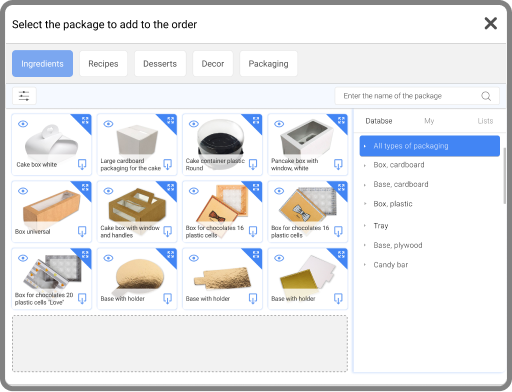Open the filter settings sliders icon
The width and height of the screenshot is (512, 392).
pos(24,96)
